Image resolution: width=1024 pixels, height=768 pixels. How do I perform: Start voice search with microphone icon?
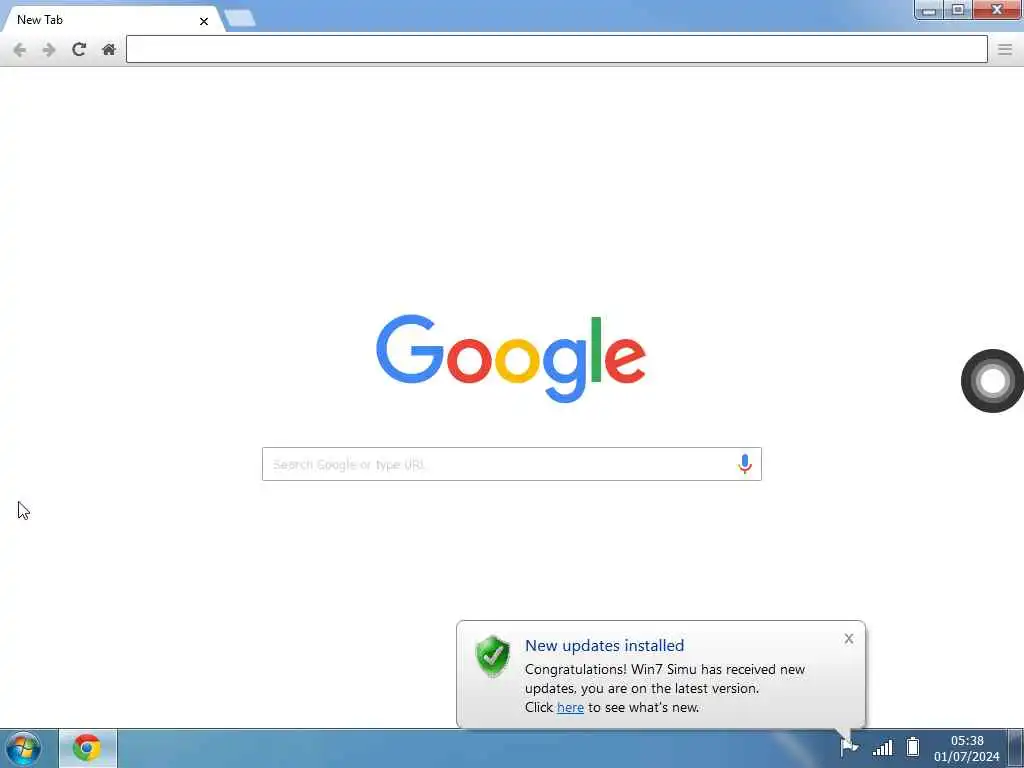[744, 464]
